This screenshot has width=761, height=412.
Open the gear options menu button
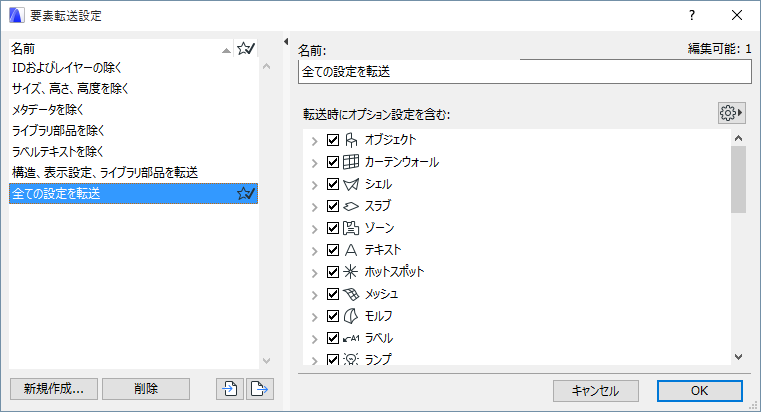(731, 113)
